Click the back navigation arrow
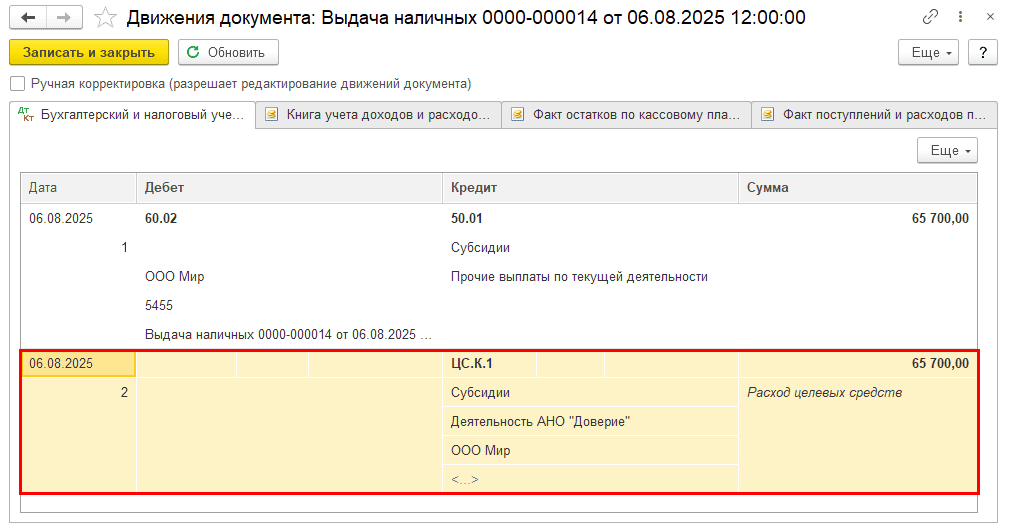This screenshot has height=530, width=1009. coord(29,18)
